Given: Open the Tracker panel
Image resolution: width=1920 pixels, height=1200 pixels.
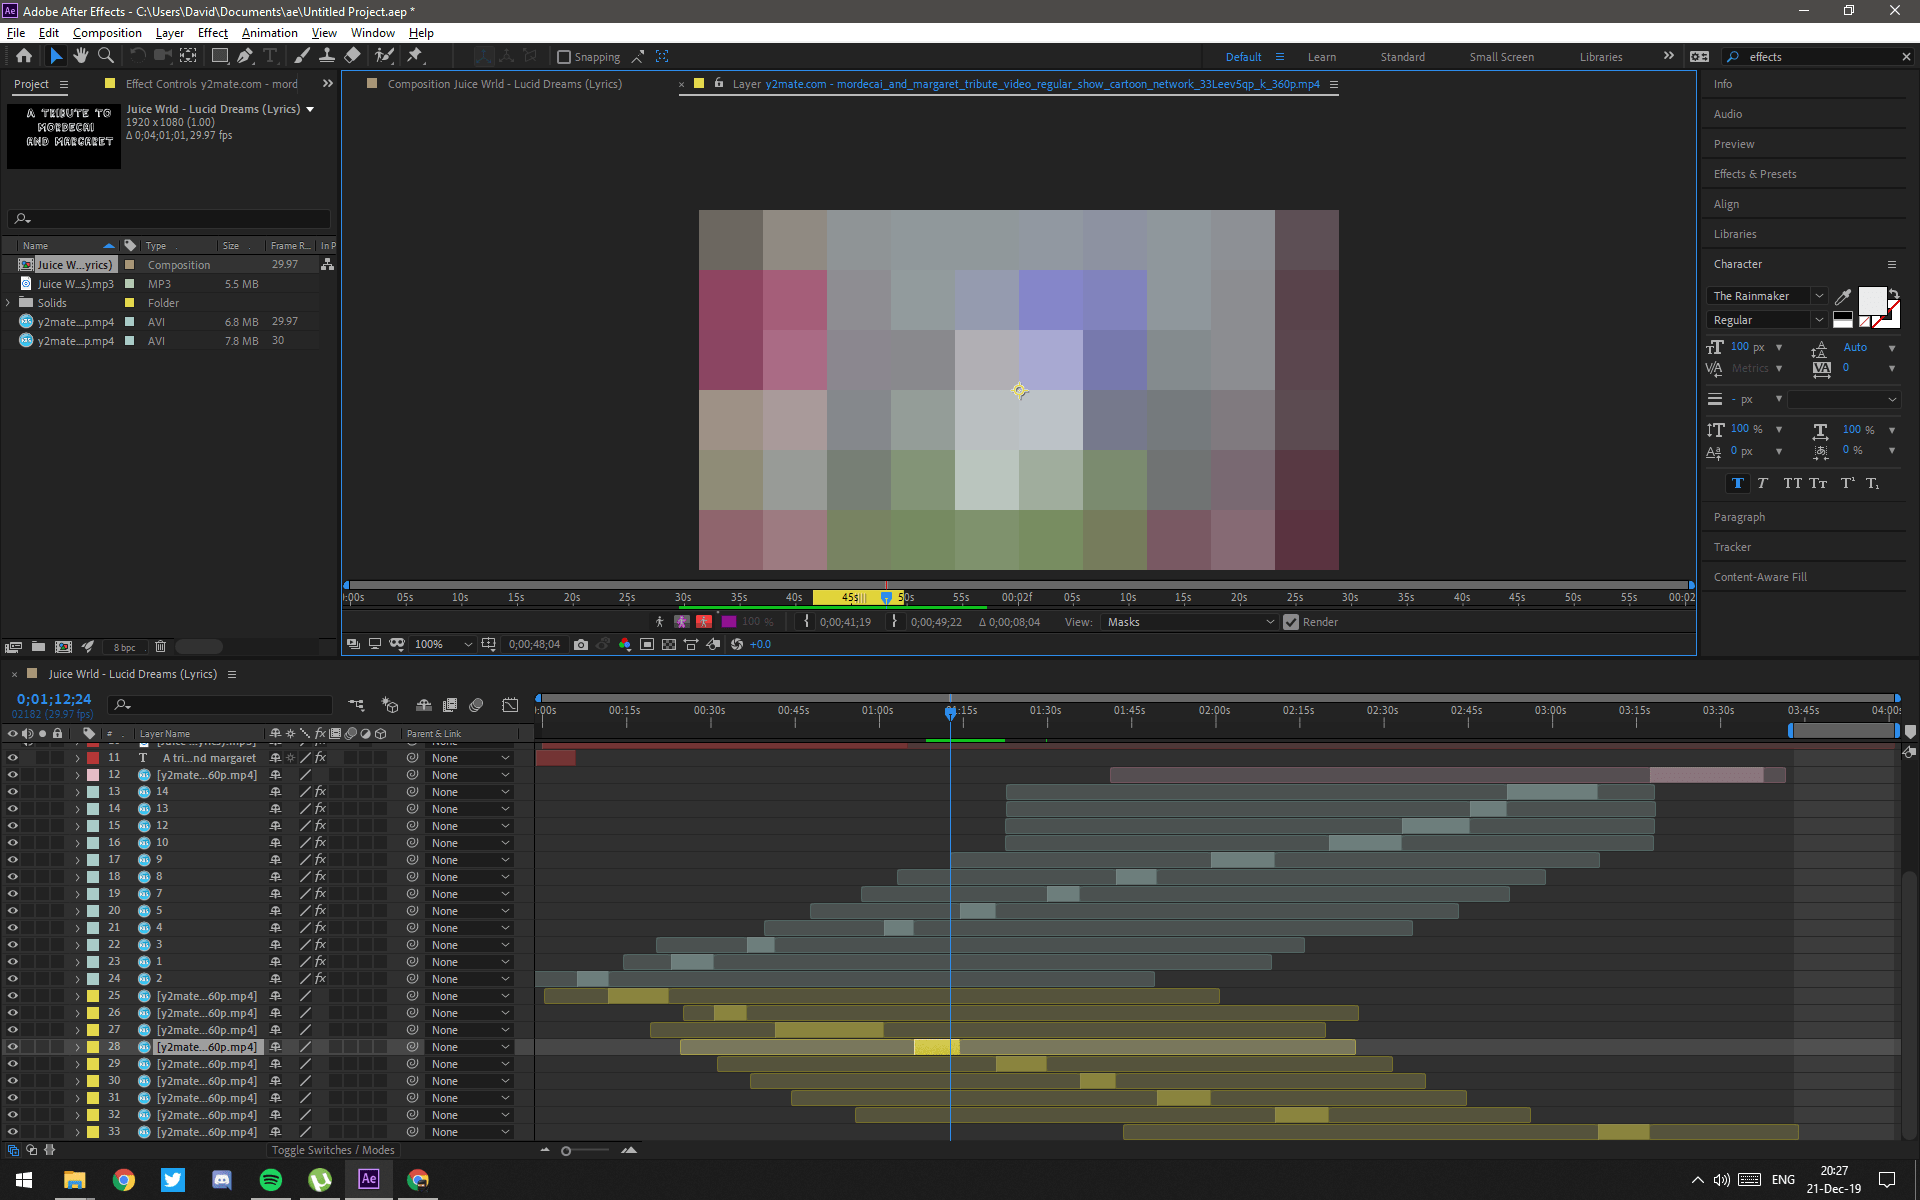Looking at the screenshot, I should tap(1732, 547).
